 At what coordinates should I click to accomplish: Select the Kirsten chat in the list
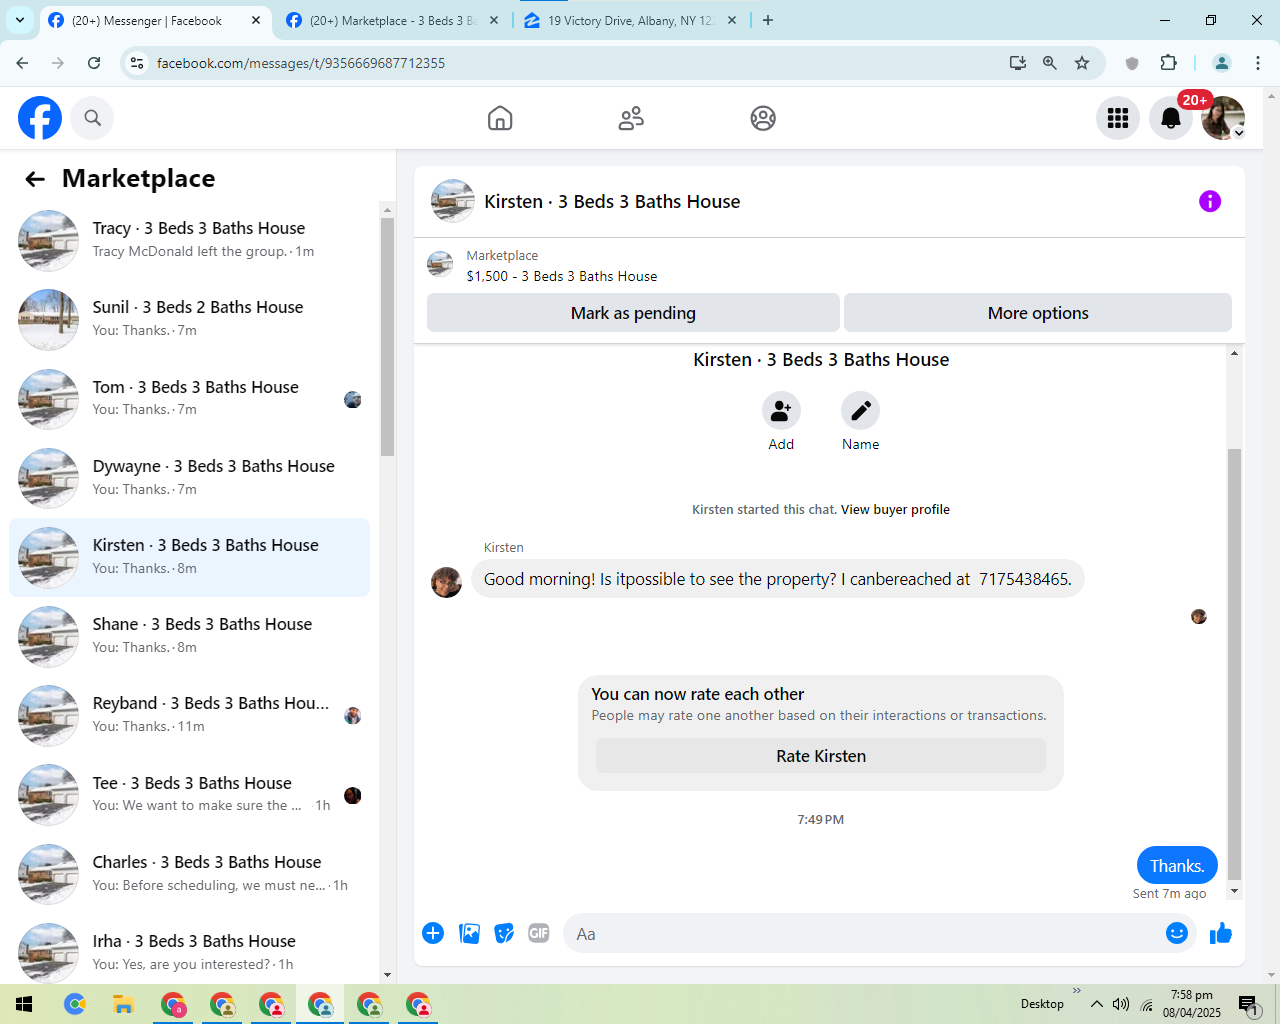[190, 557]
